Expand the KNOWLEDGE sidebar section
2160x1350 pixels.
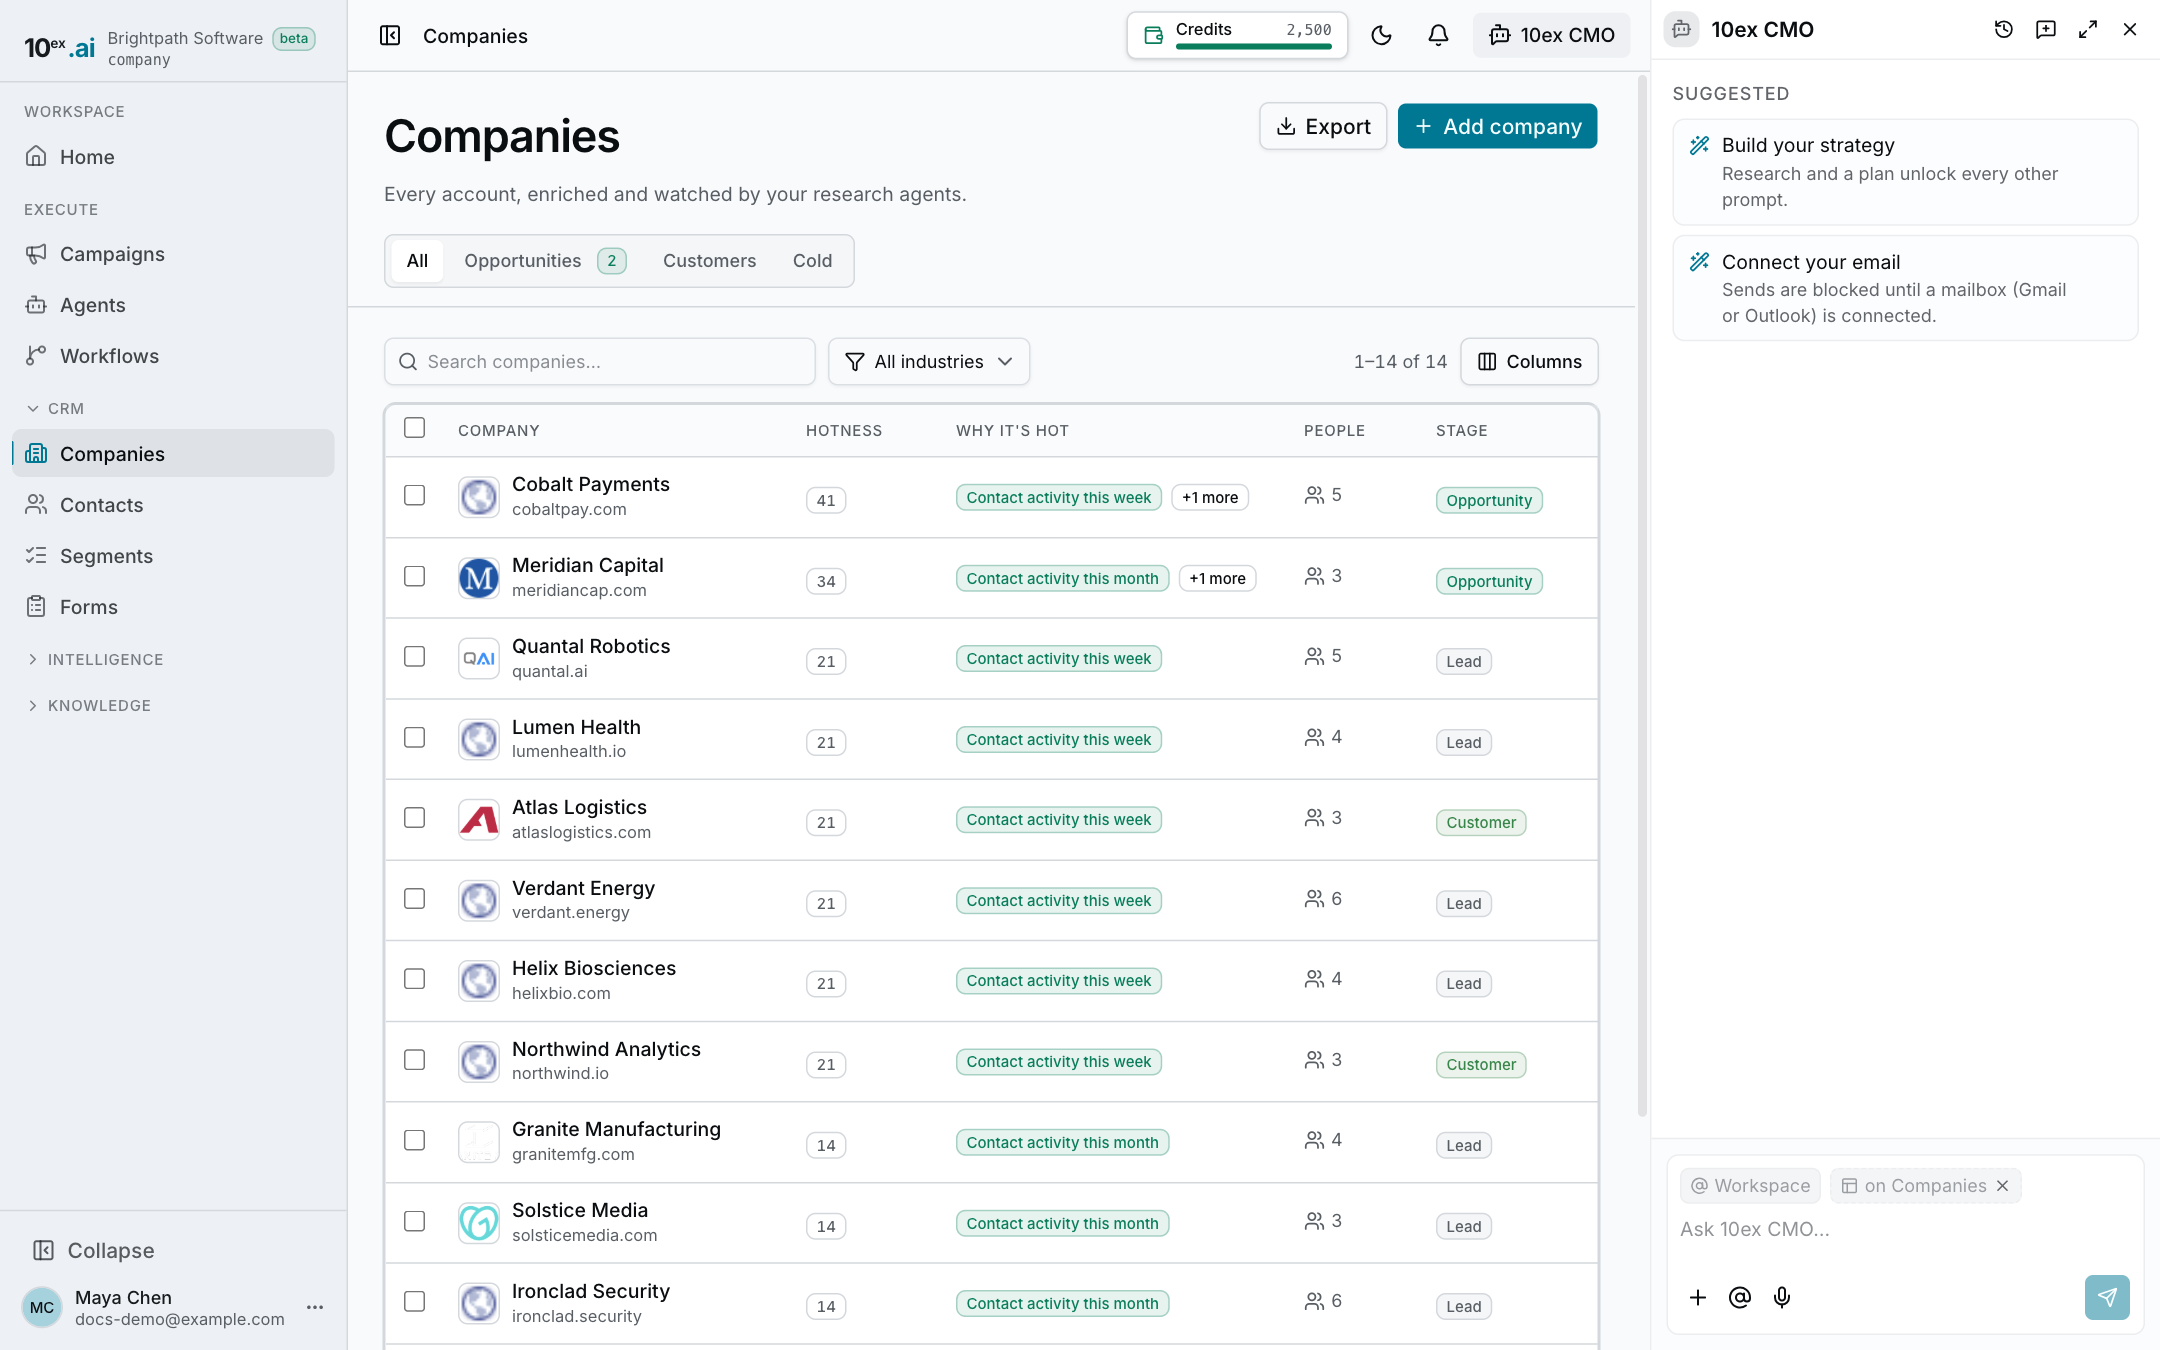(89, 705)
